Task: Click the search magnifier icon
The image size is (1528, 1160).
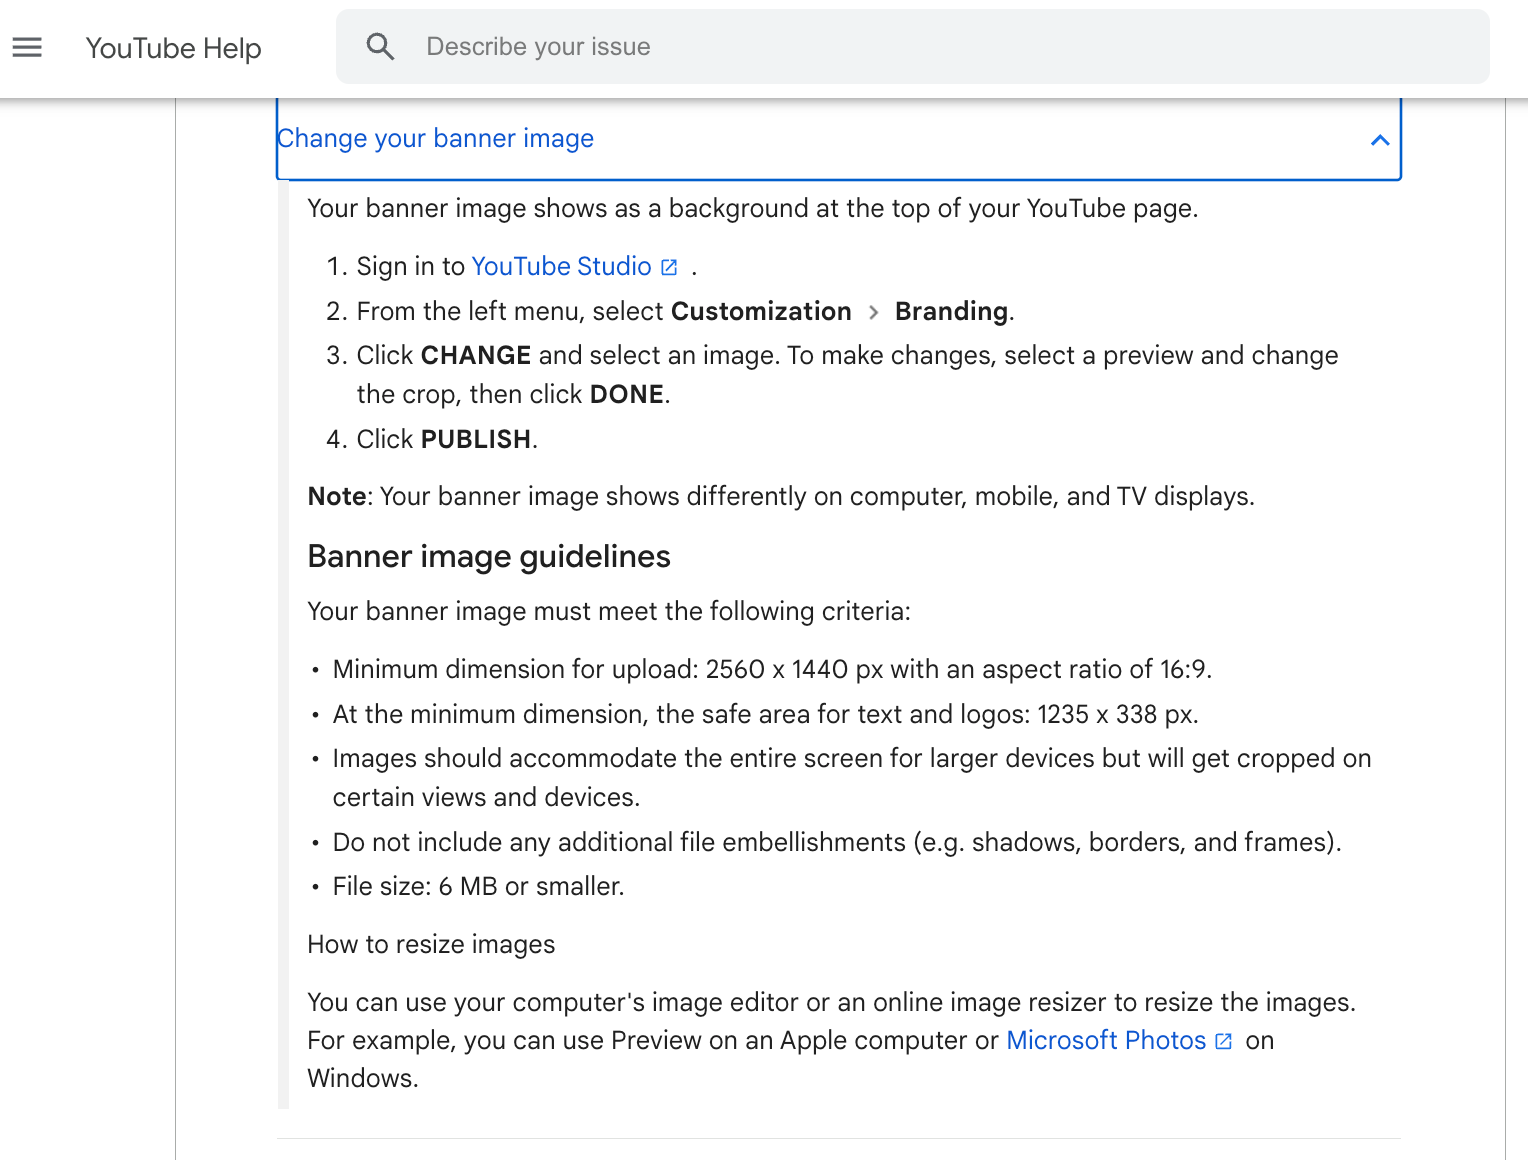Action: coord(380,46)
